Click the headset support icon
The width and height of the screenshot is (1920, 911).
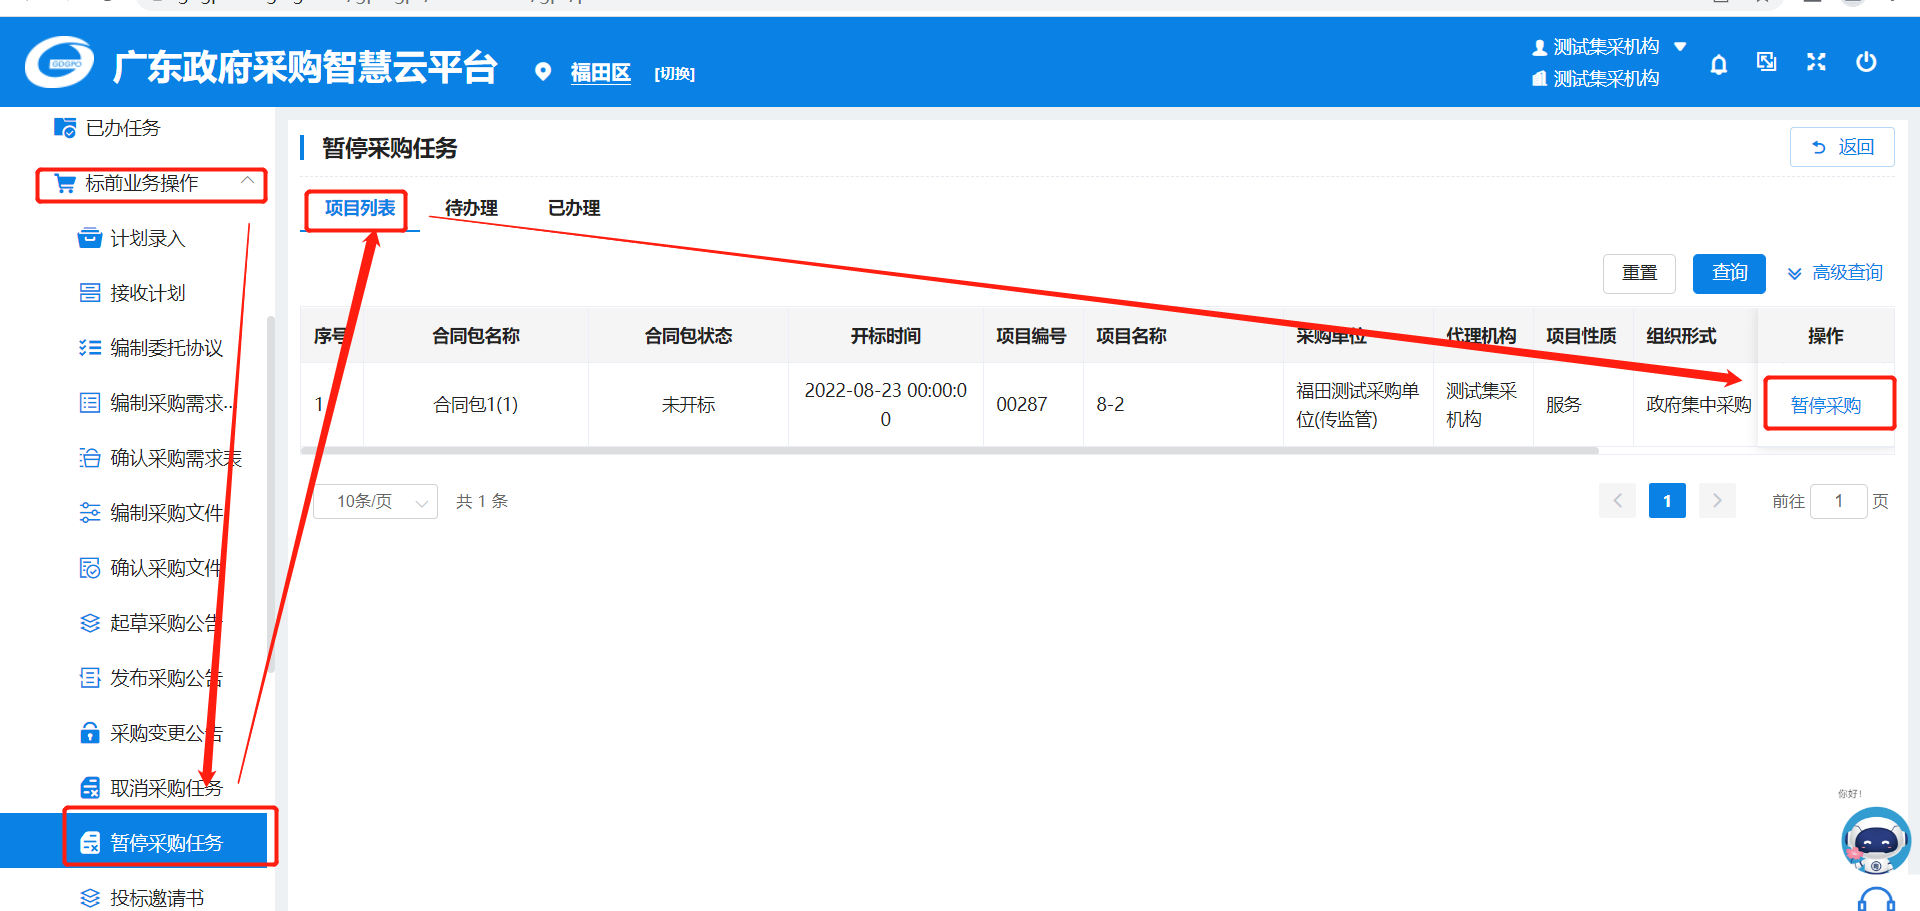[x=1875, y=899]
